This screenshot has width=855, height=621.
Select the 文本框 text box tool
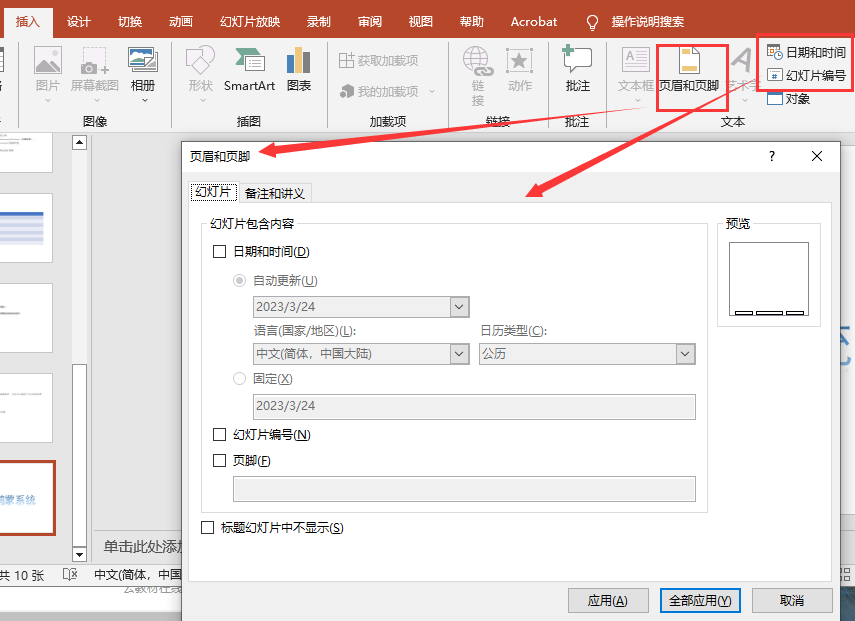pos(635,70)
